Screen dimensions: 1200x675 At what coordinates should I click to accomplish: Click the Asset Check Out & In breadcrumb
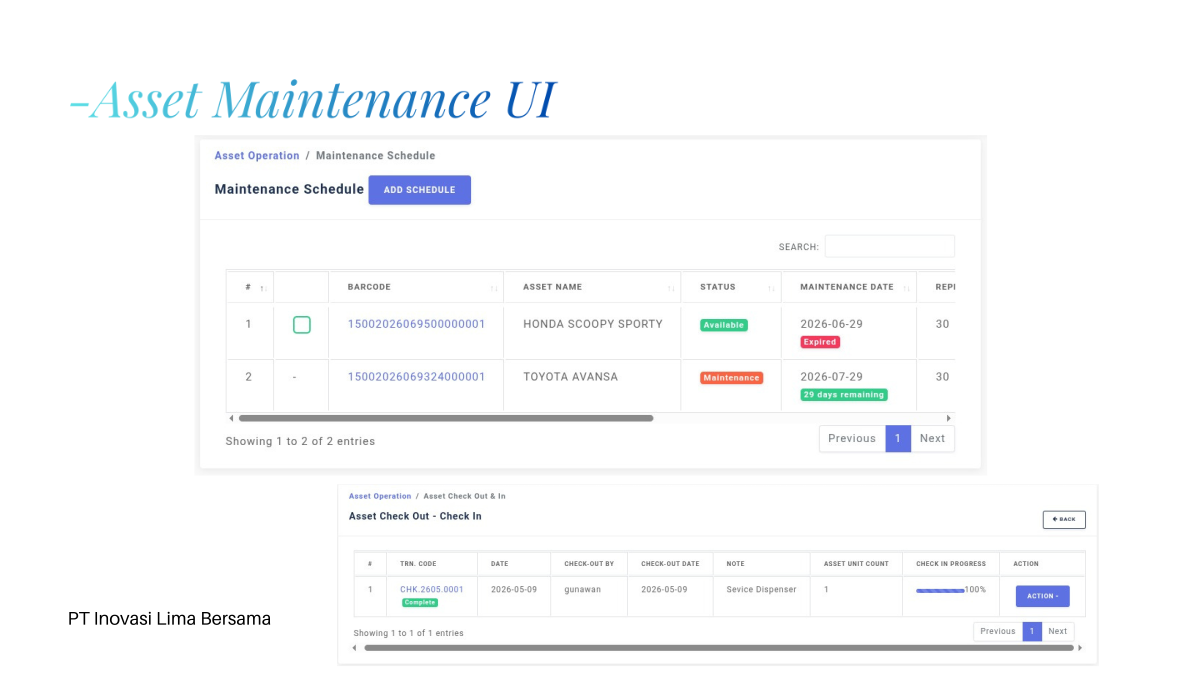(465, 496)
